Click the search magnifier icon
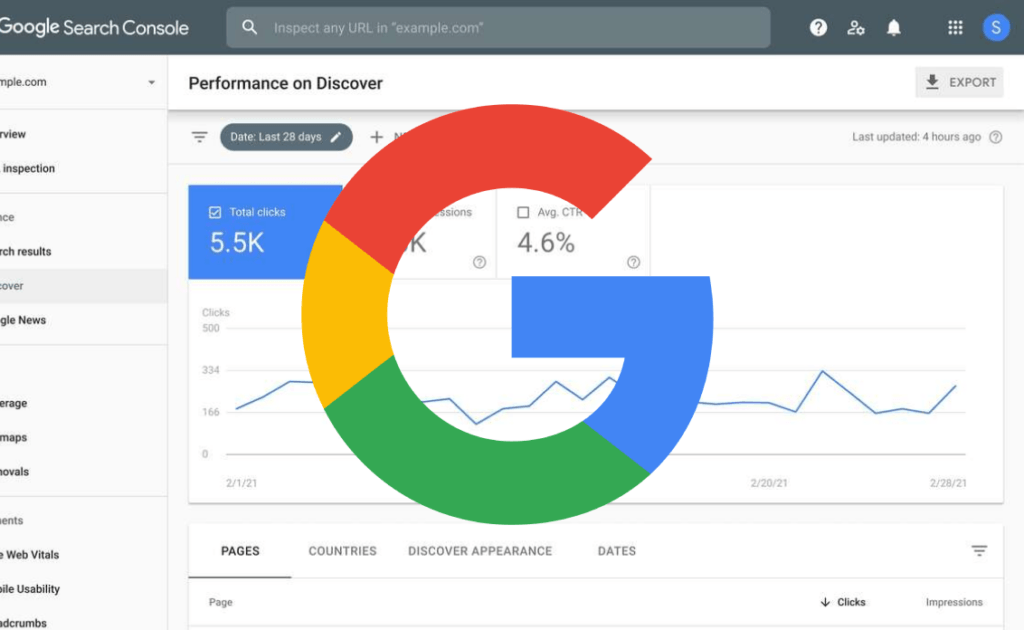Image resolution: width=1024 pixels, height=630 pixels. coord(249,27)
